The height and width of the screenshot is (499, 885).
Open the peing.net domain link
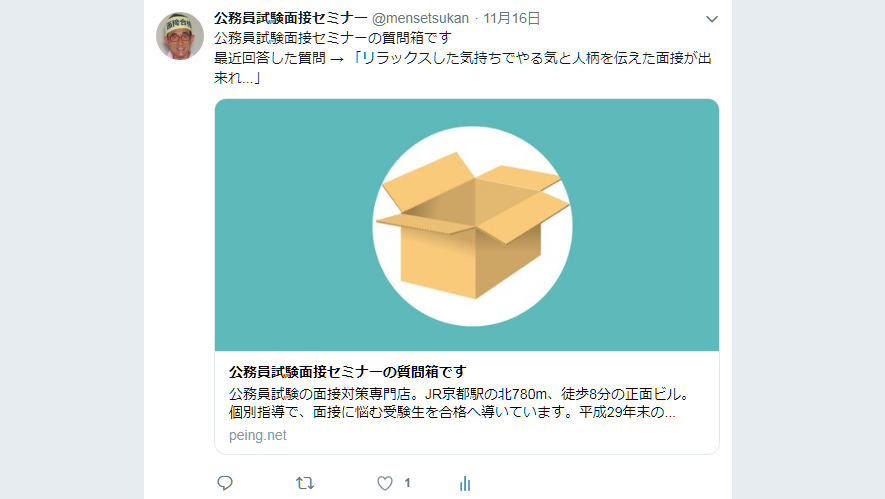[258, 435]
